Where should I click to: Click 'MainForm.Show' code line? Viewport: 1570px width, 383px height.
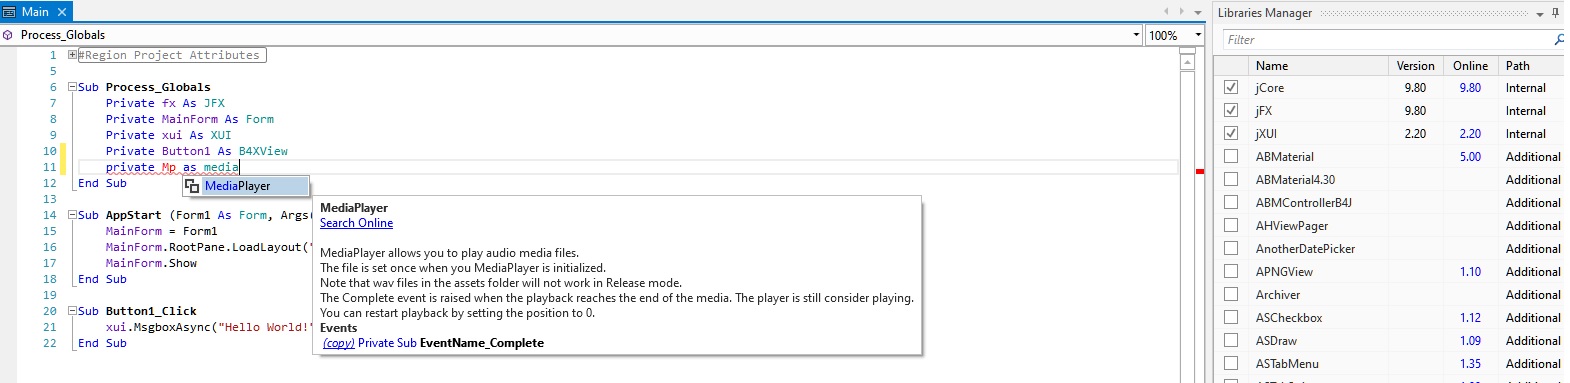pyautogui.click(x=151, y=263)
